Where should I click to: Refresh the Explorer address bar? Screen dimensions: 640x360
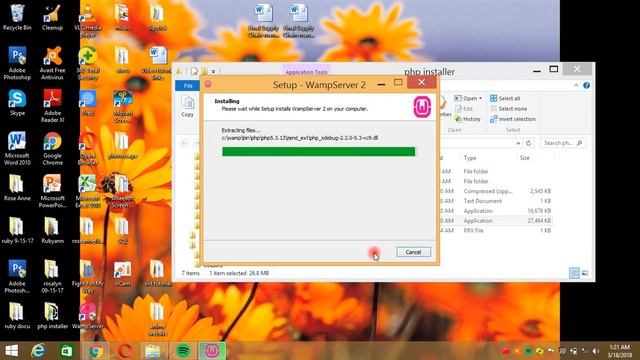[529, 143]
